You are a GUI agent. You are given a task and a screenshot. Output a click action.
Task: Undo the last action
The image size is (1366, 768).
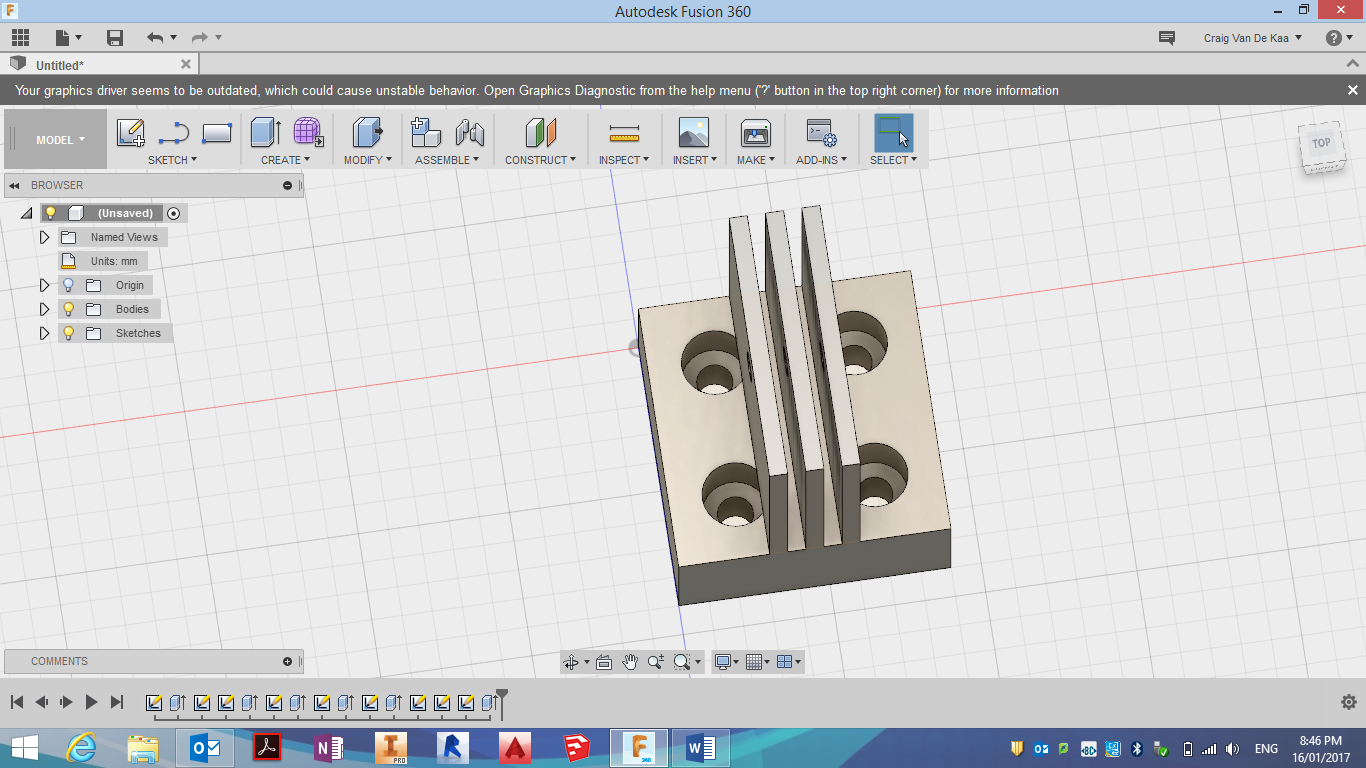[155, 38]
